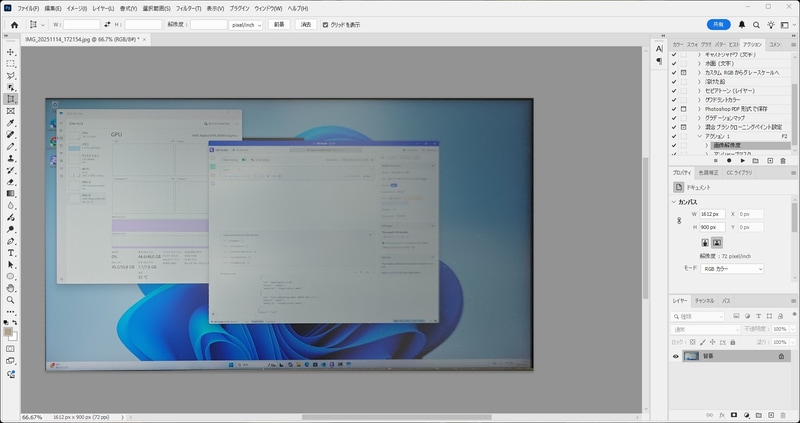Click the 消去 button

click(x=306, y=24)
